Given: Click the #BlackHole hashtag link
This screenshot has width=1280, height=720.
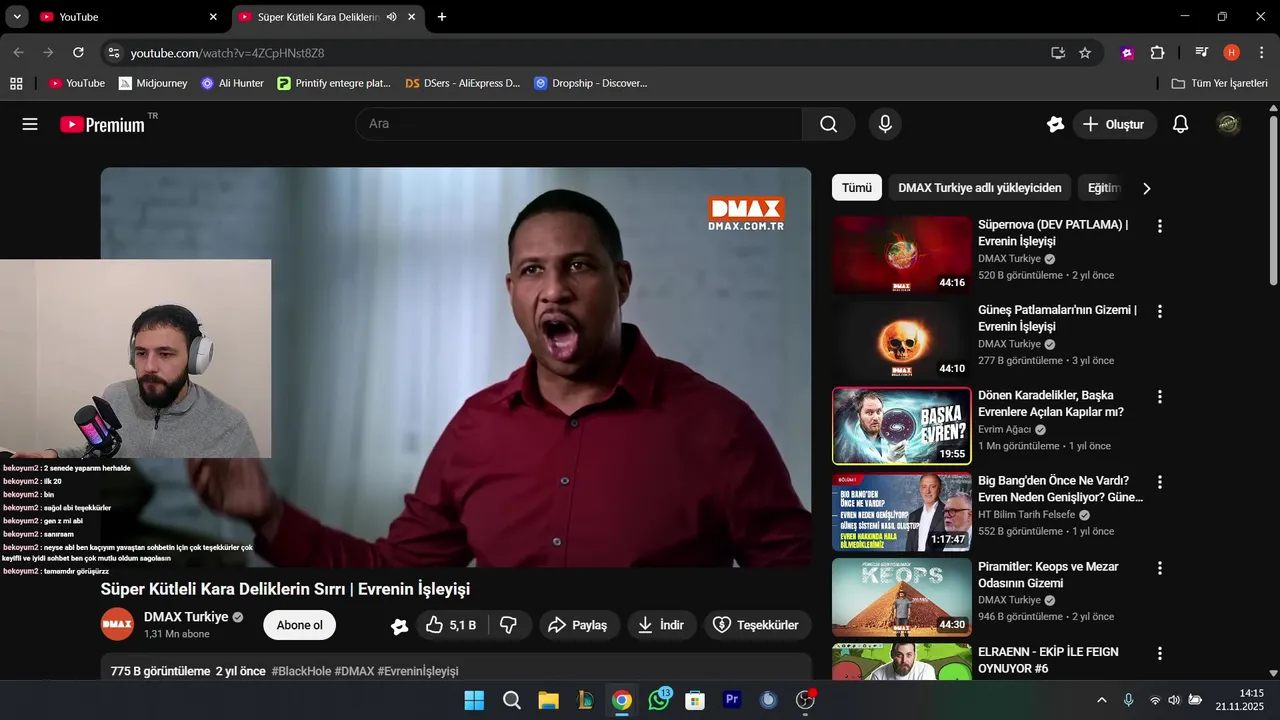Looking at the screenshot, I should click(301, 671).
